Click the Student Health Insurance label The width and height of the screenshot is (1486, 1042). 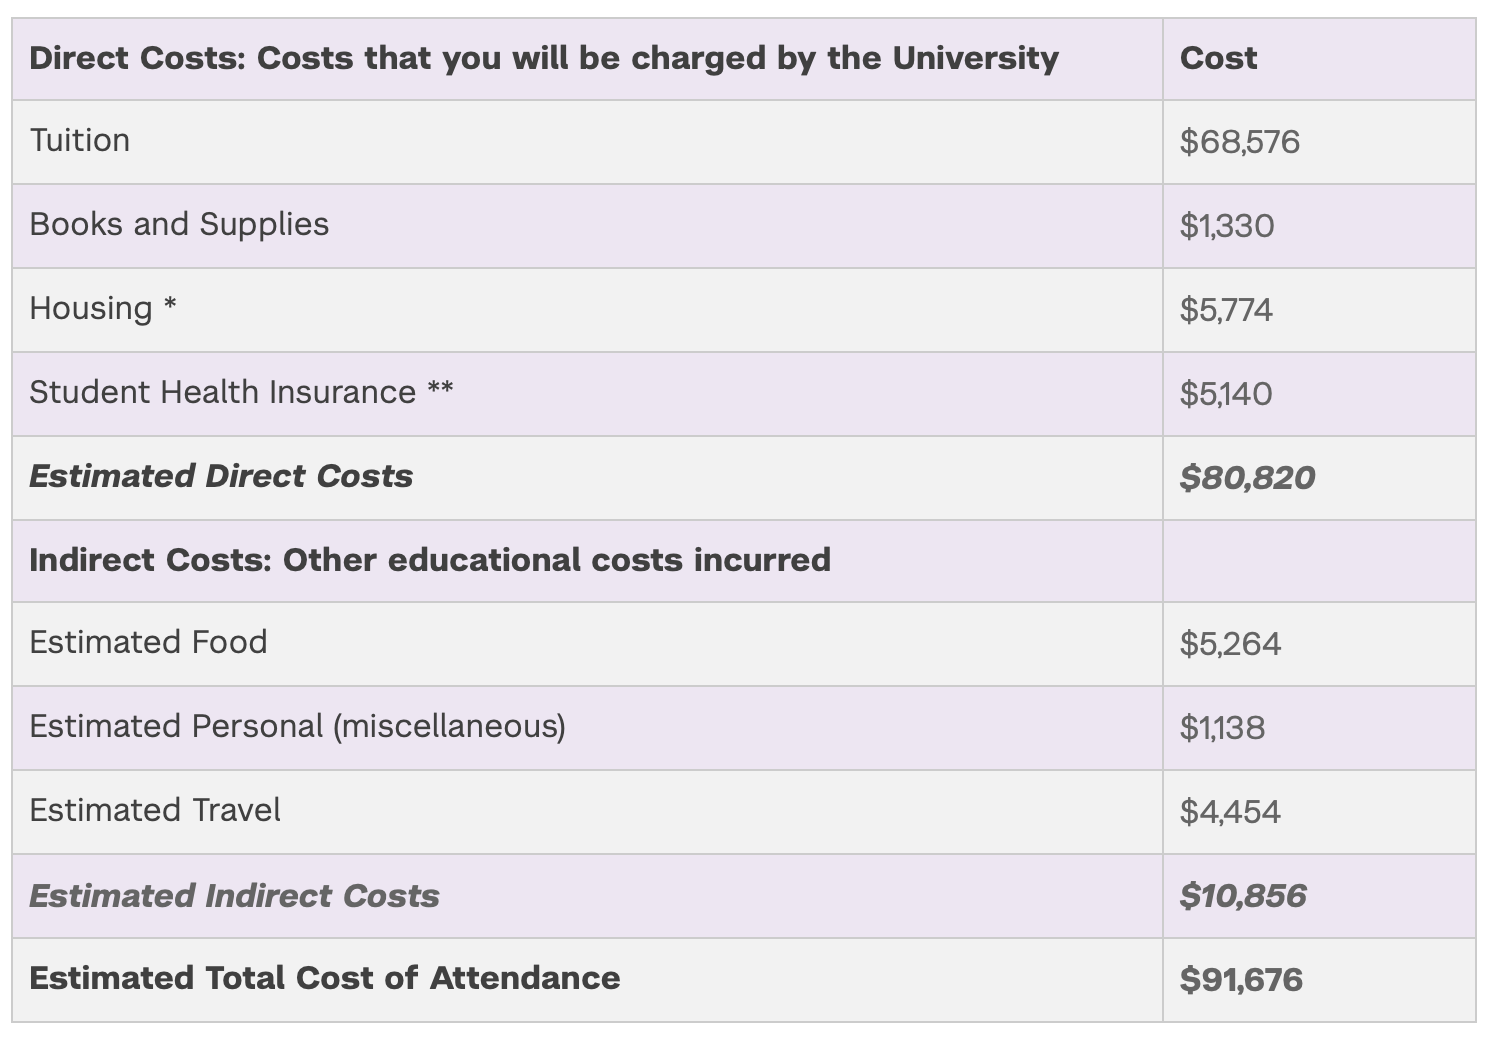[241, 392]
